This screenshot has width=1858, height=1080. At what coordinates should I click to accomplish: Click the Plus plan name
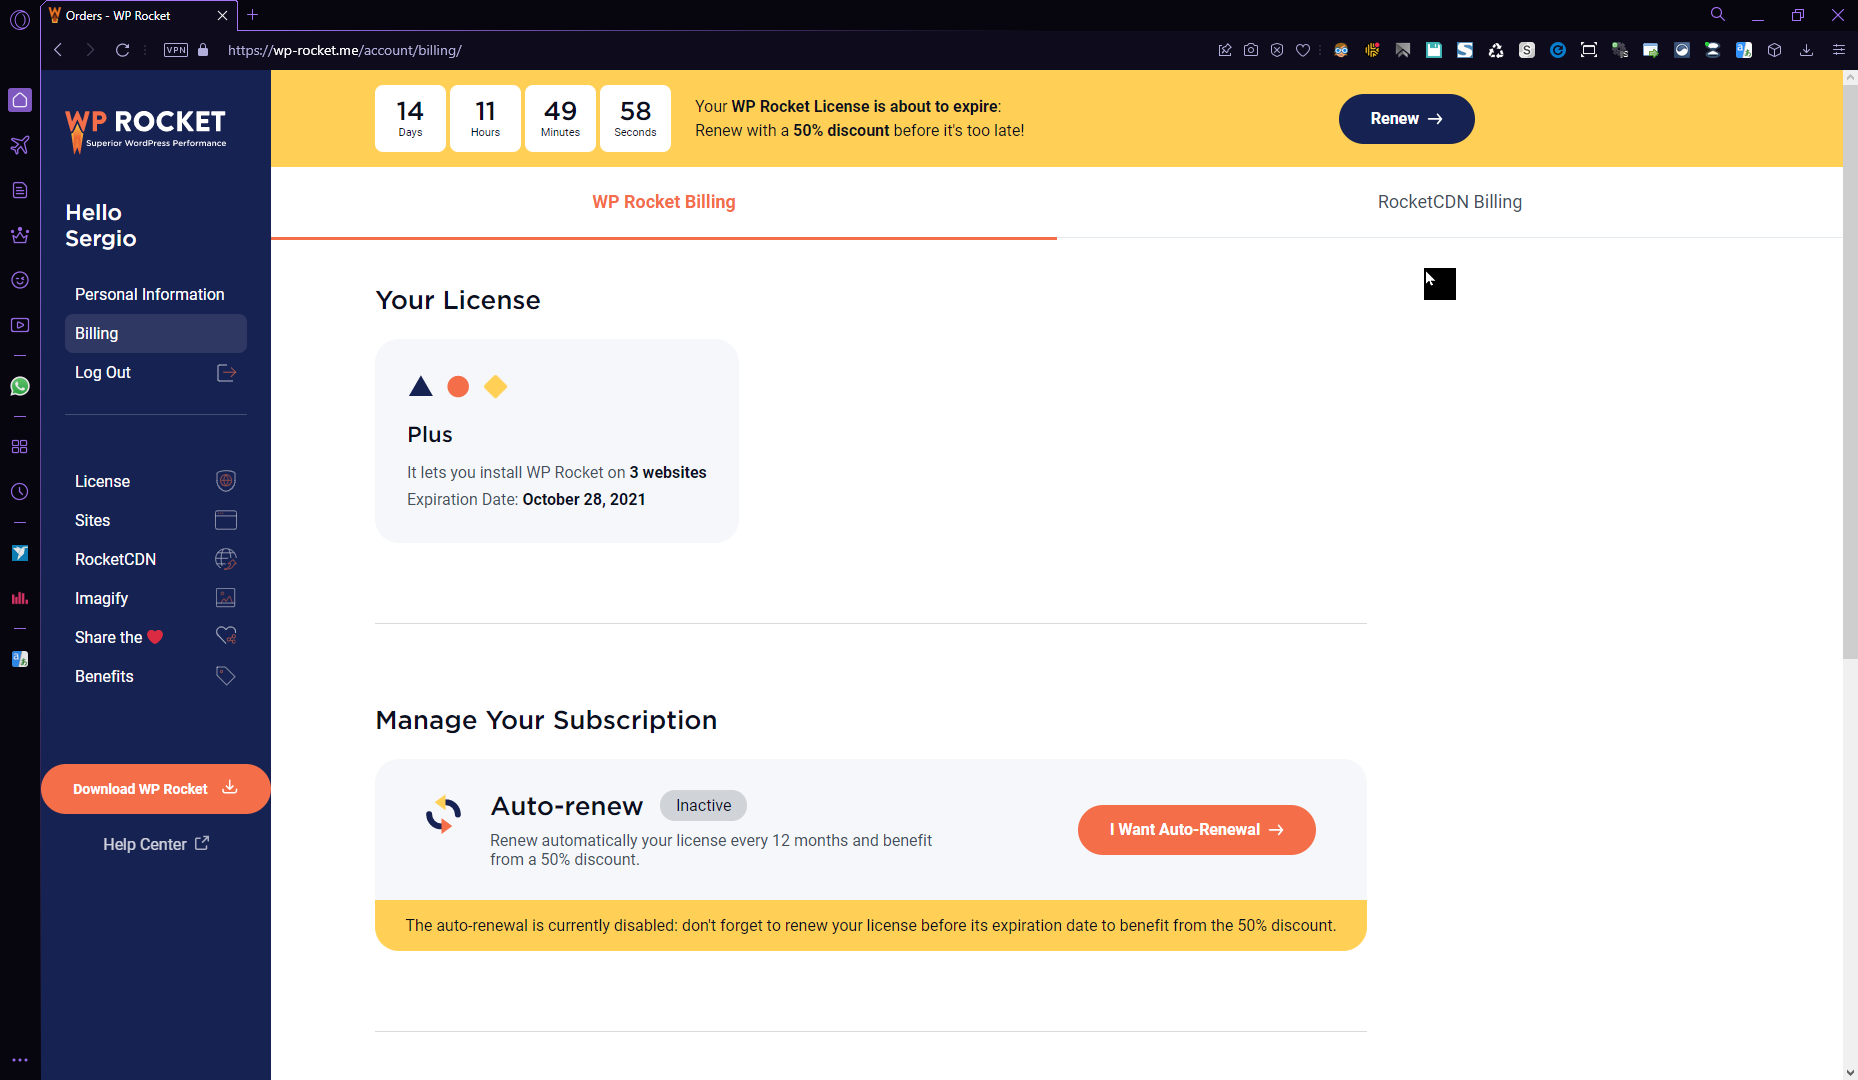pos(430,435)
